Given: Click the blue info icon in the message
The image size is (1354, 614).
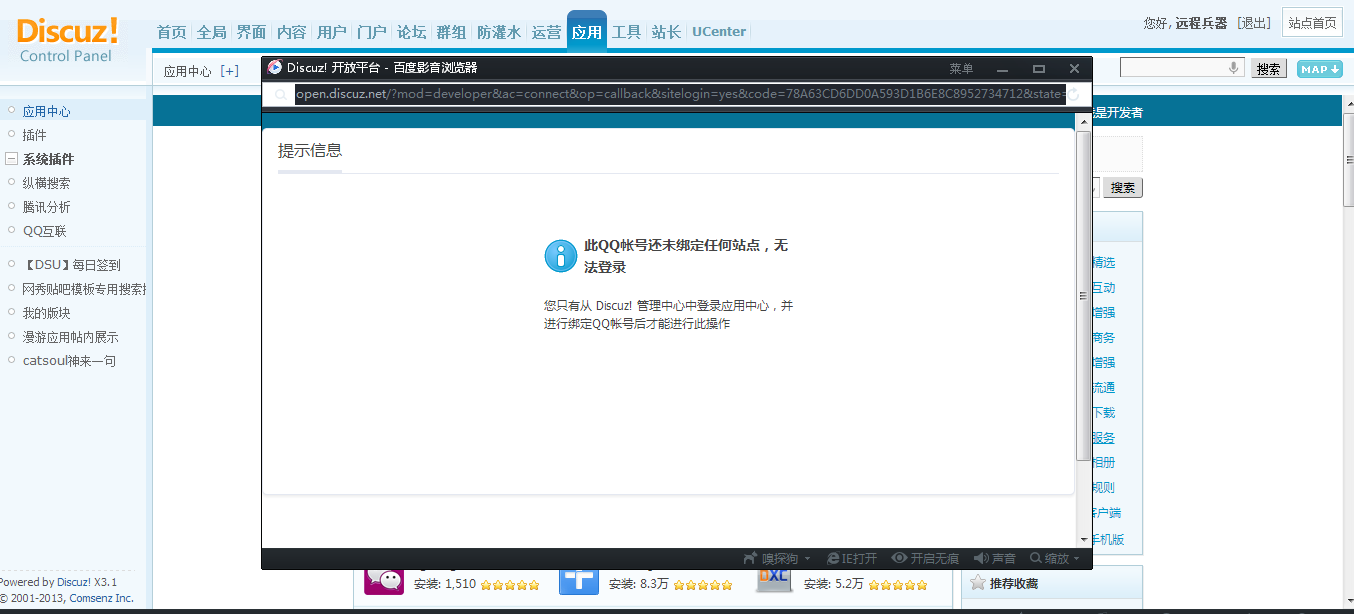Looking at the screenshot, I should tap(560, 256).
